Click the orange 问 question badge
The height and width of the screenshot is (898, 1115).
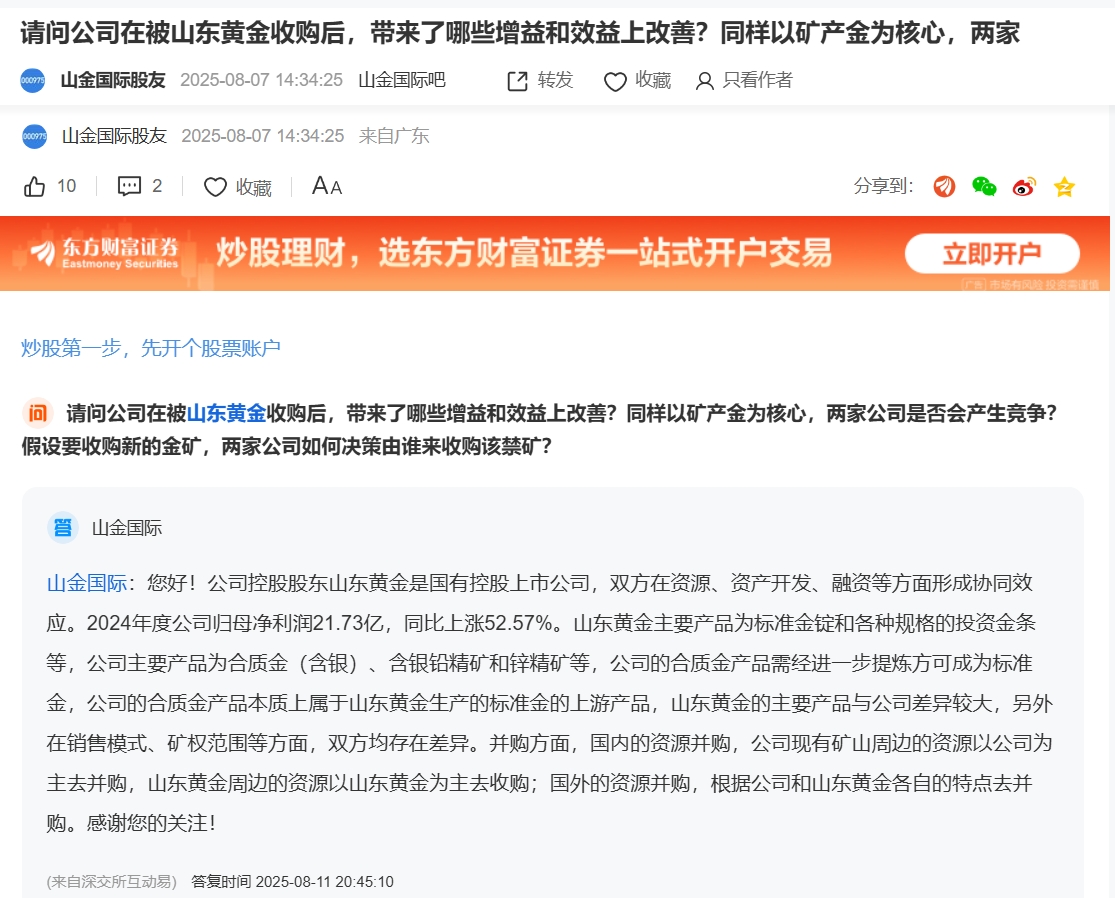(x=38, y=412)
